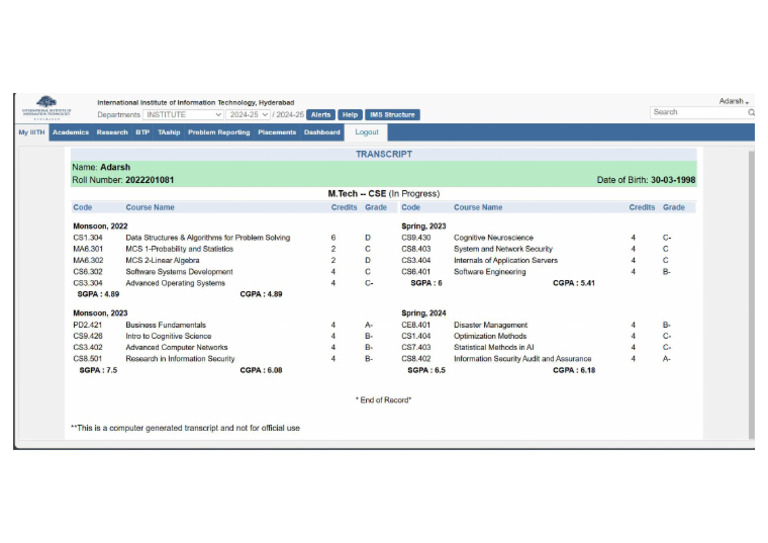This screenshot has width=768, height=543.
Task: Click the IIIT Hyderabad logo
Action: pos(46,106)
